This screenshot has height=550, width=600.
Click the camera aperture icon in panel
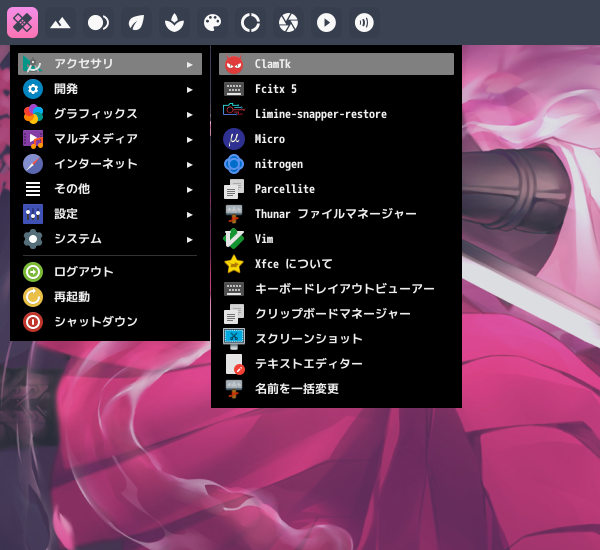click(x=288, y=21)
